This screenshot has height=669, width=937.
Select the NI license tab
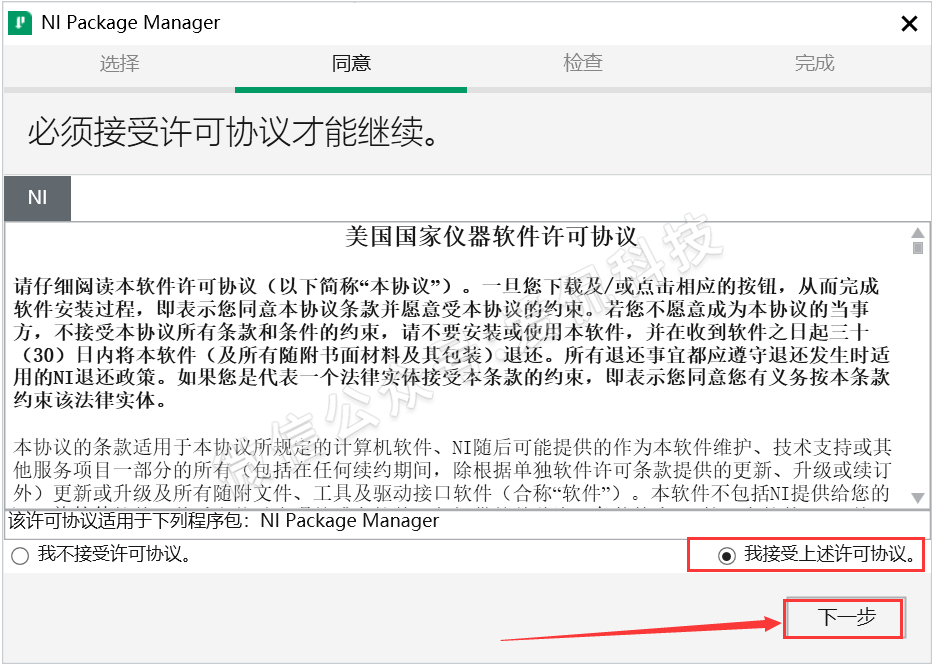pos(37,197)
